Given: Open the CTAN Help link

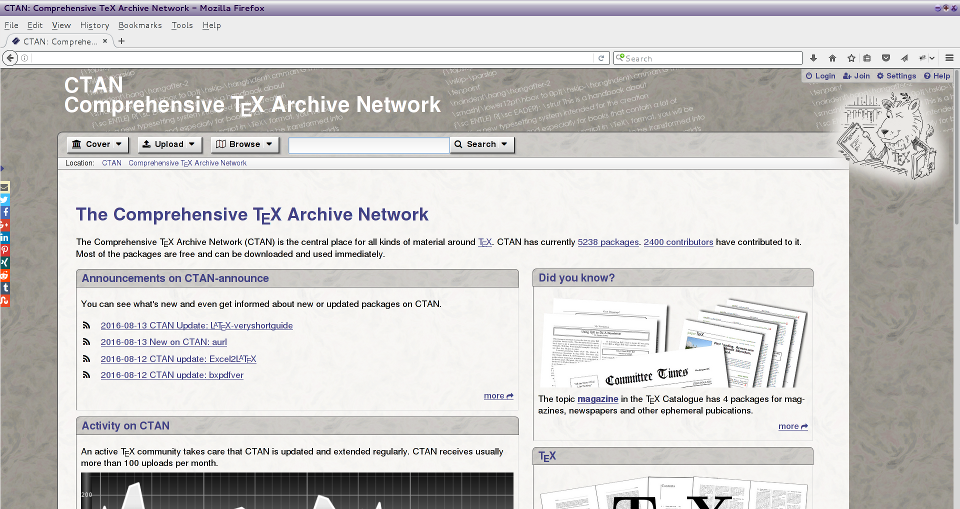Looking at the screenshot, I should [937, 76].
